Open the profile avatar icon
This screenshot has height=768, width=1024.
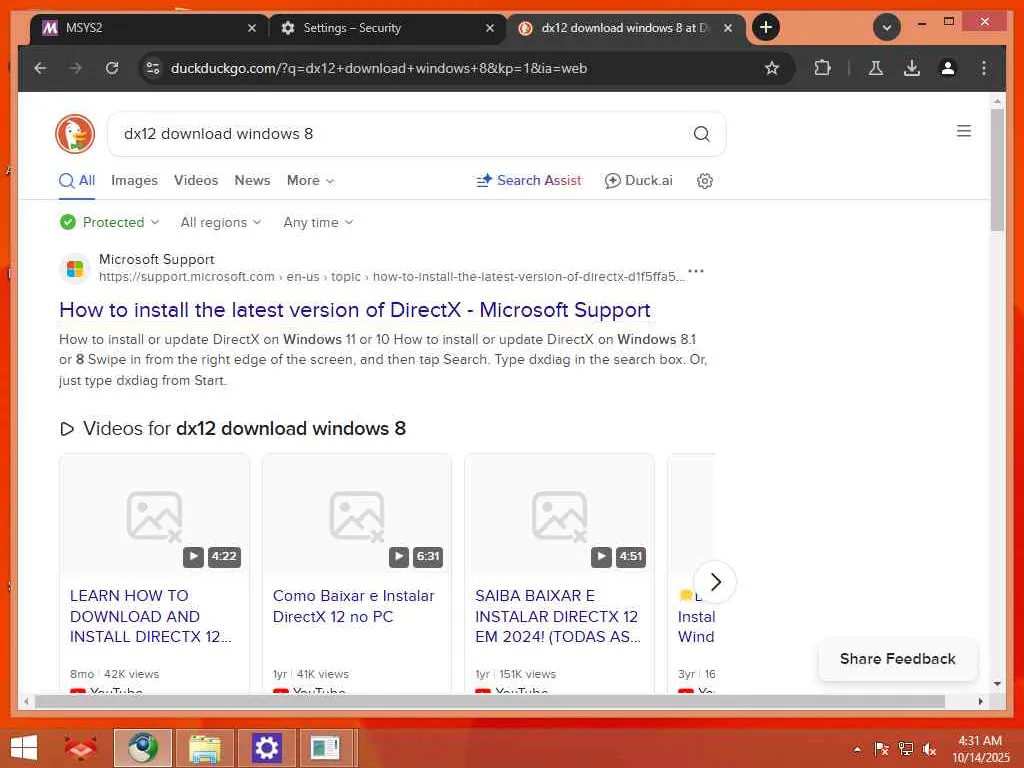click(x=948, y=68)
